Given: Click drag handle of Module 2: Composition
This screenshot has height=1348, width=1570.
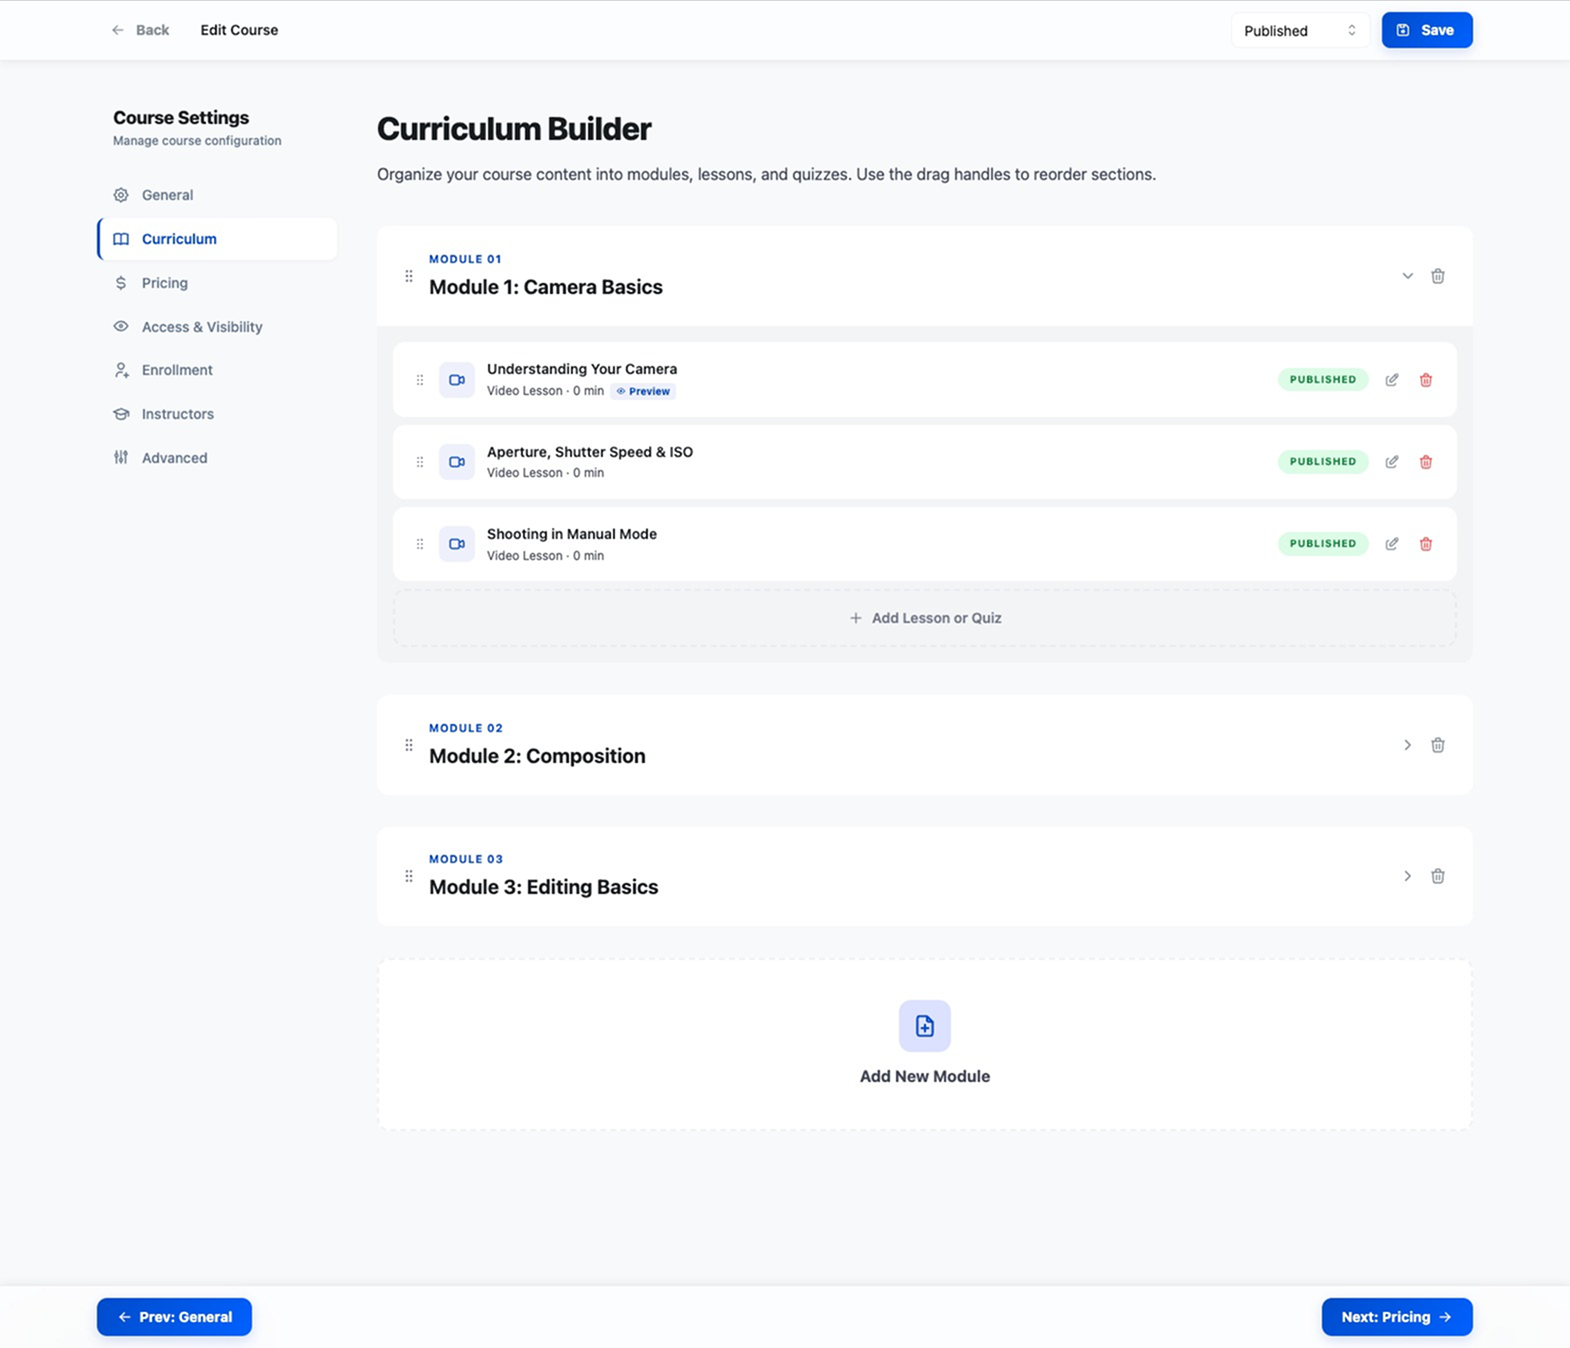Looking at the screenshot, I should [x=409, y=745].
